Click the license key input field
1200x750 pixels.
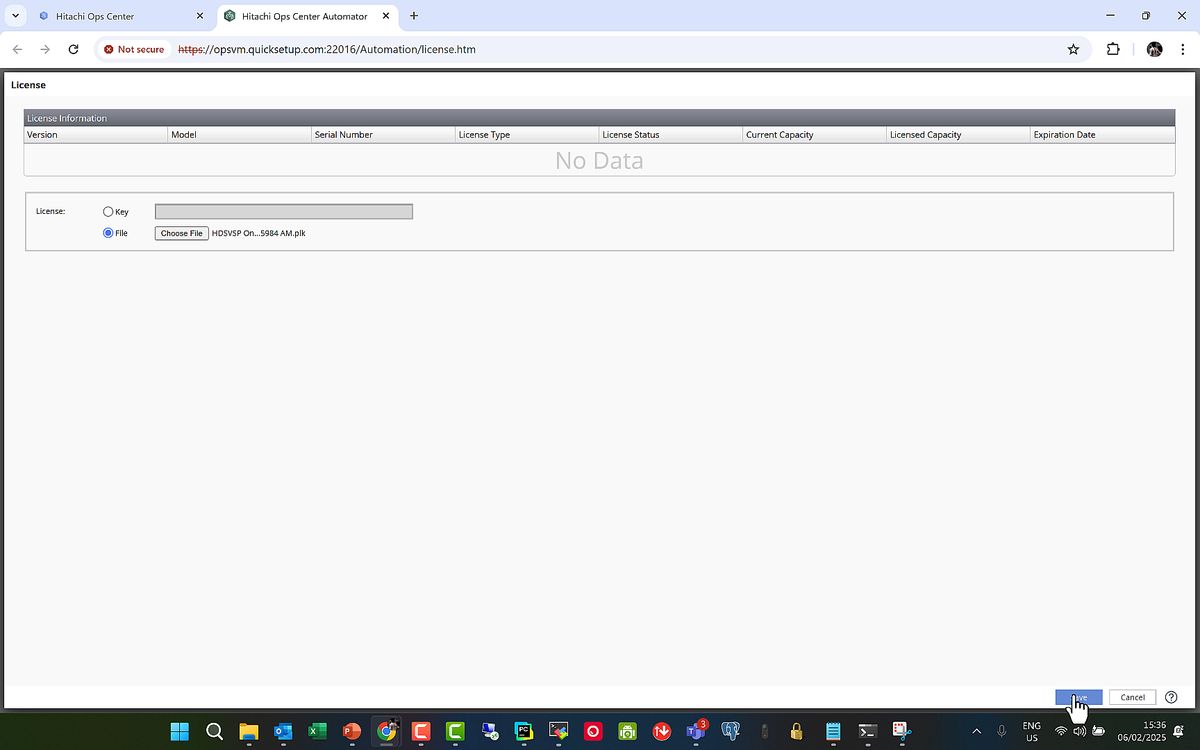tap(283, 212)
